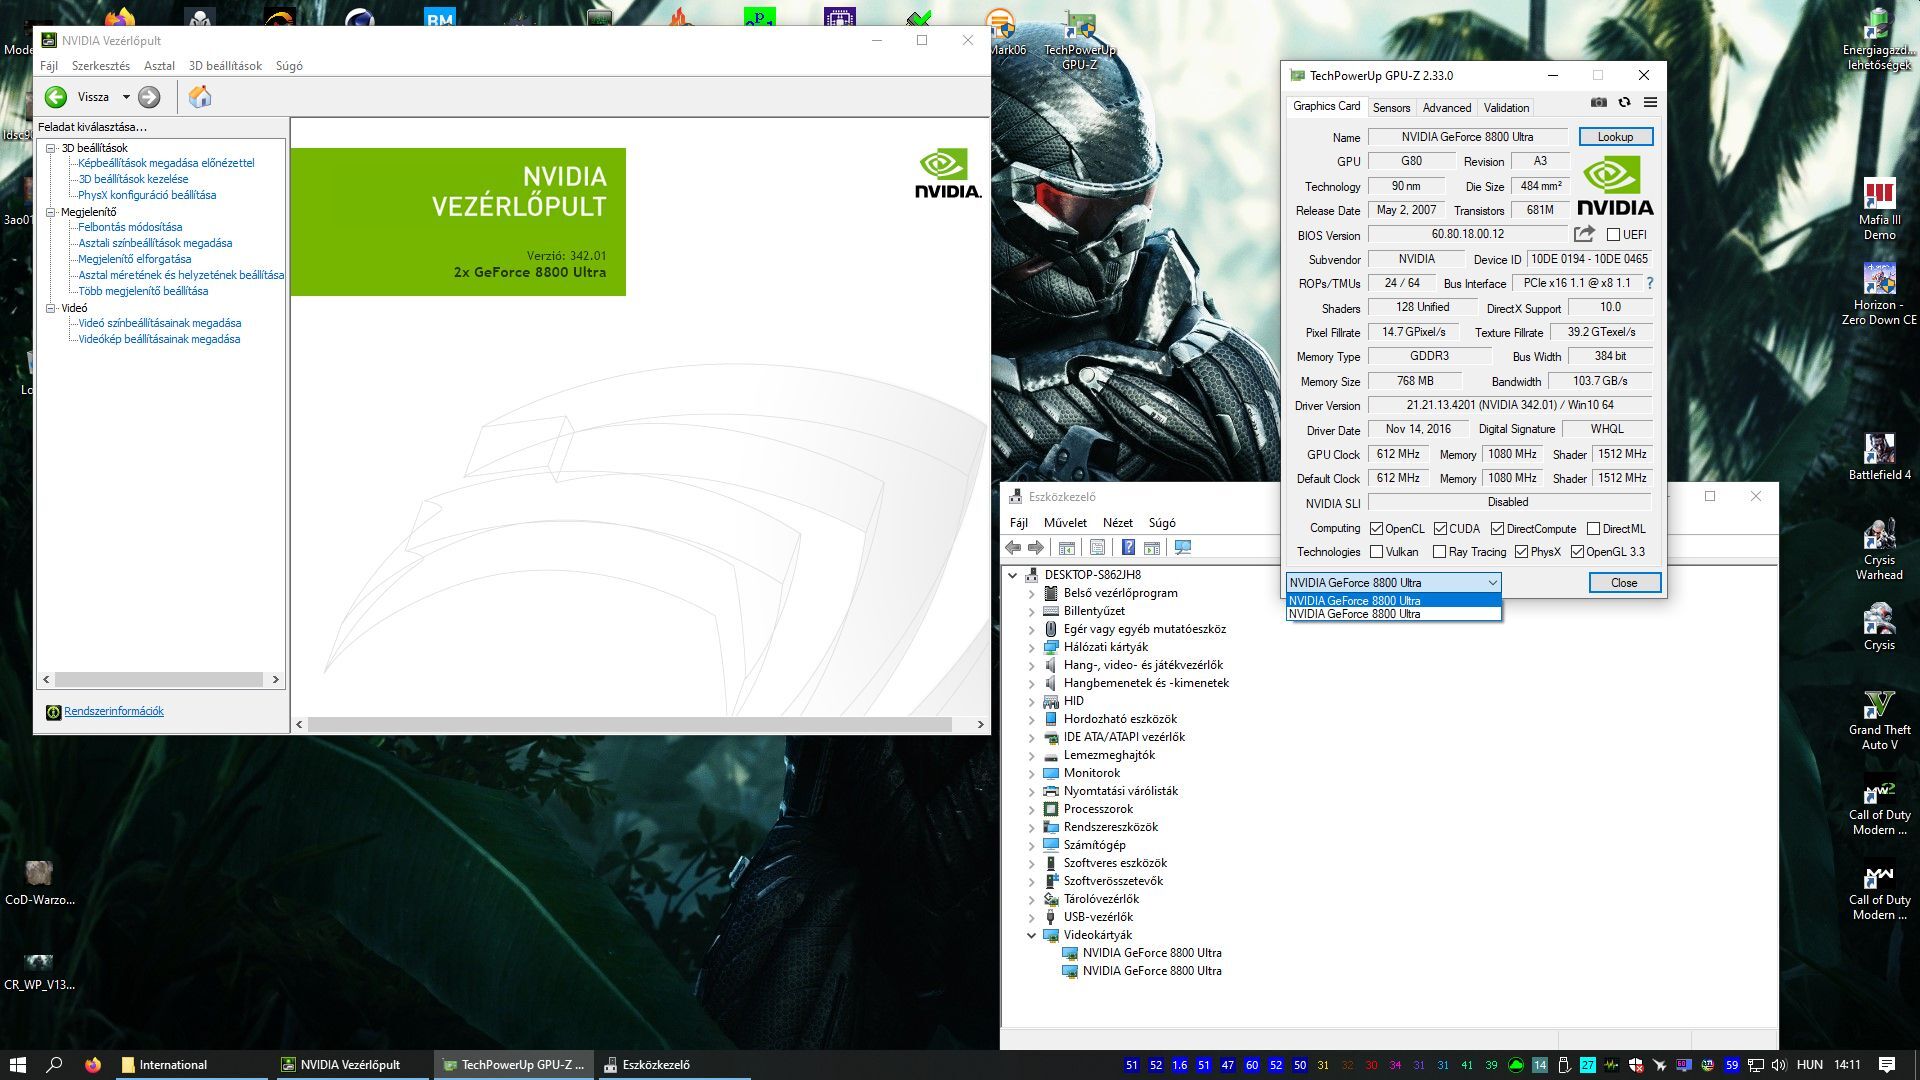Open the Rendszerinformációk link

pyautogui.click(x=114, y=711)
